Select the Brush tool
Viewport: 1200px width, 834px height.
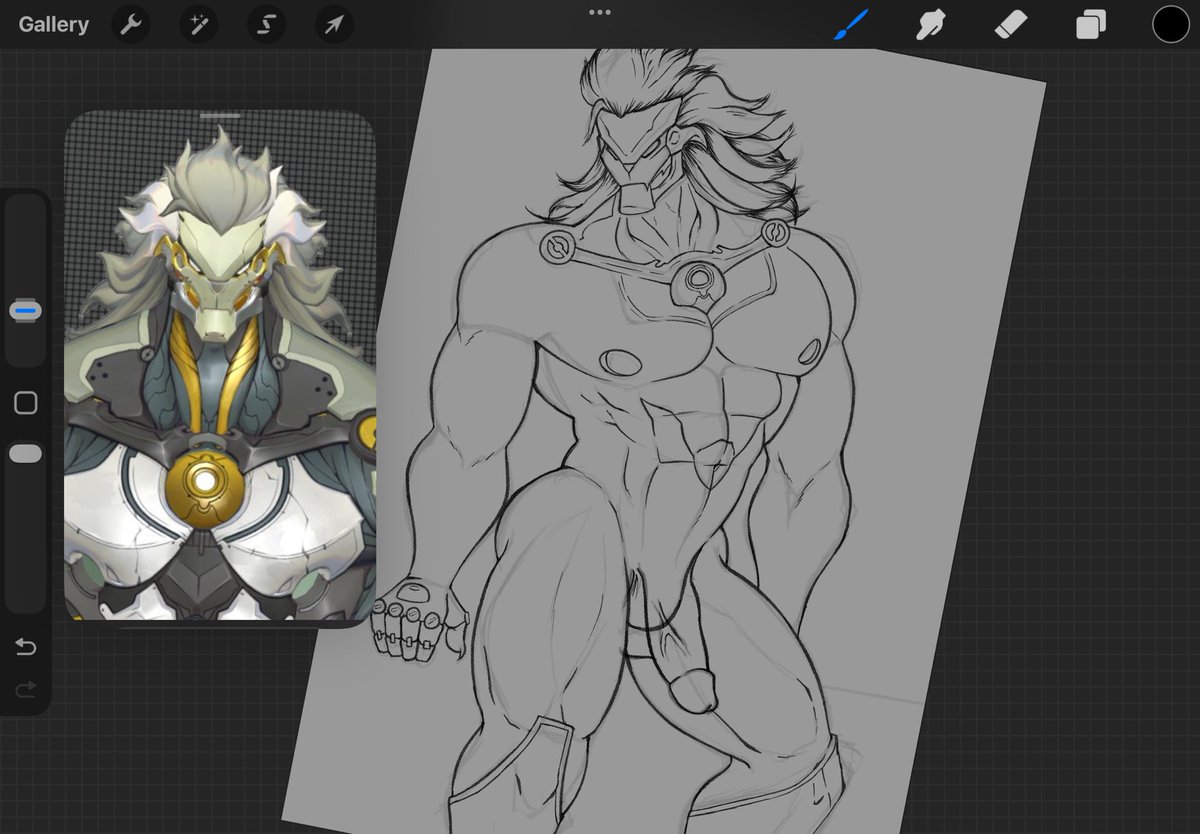click(x=851, y=24)
